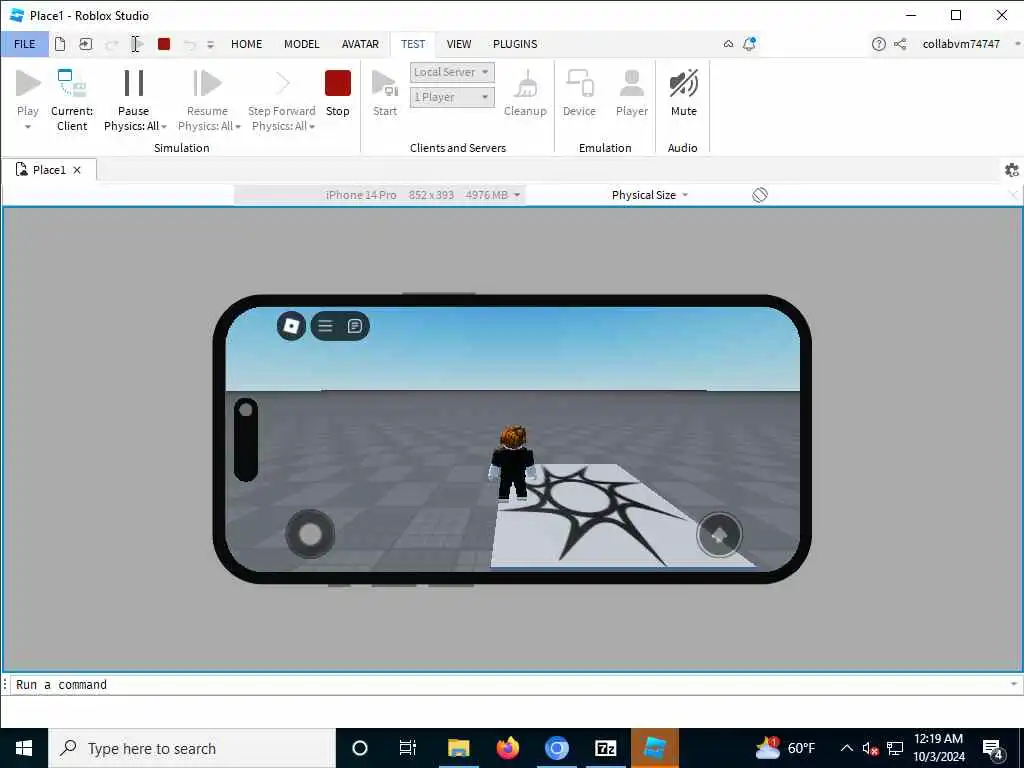
Task: Expand Step Forward Physics: All dropdown arrow
Action: [x=312, y=127]
